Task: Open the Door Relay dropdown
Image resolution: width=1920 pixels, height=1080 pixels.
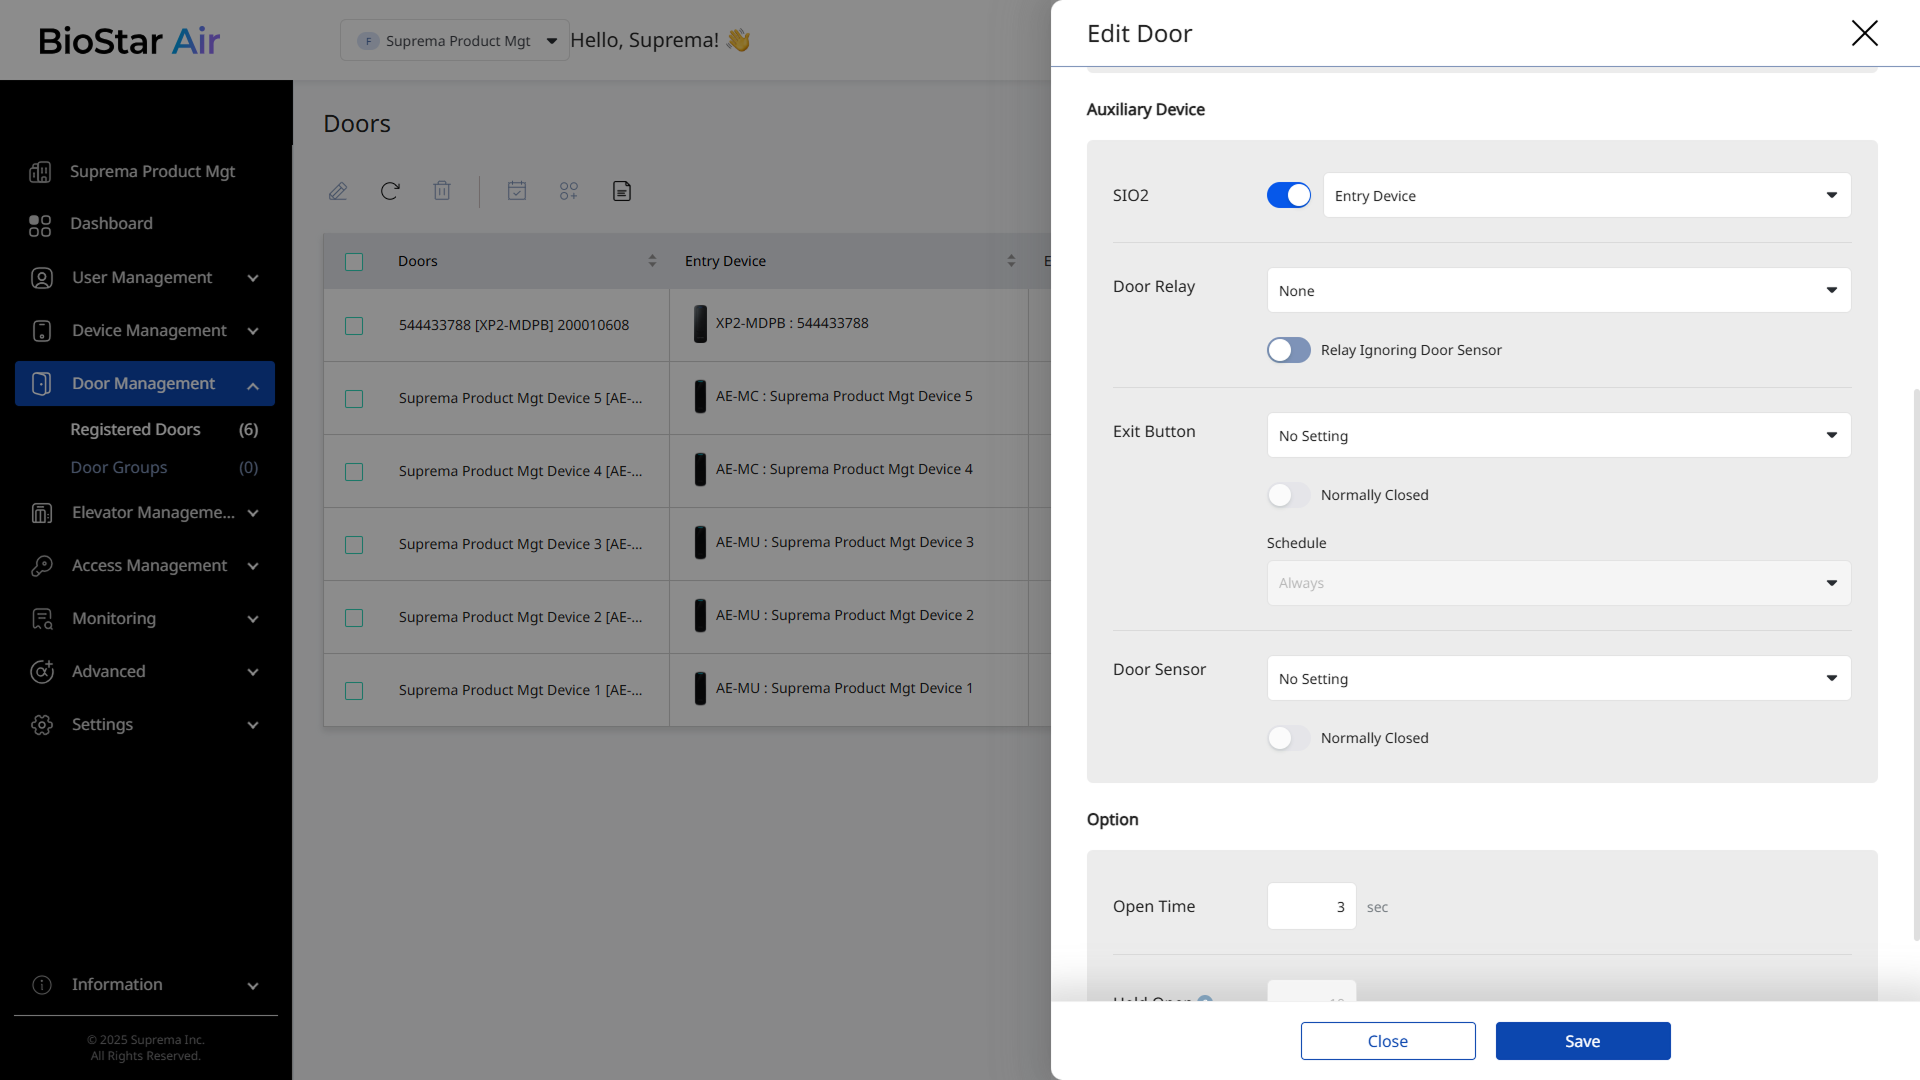Action: [1558, 291]
